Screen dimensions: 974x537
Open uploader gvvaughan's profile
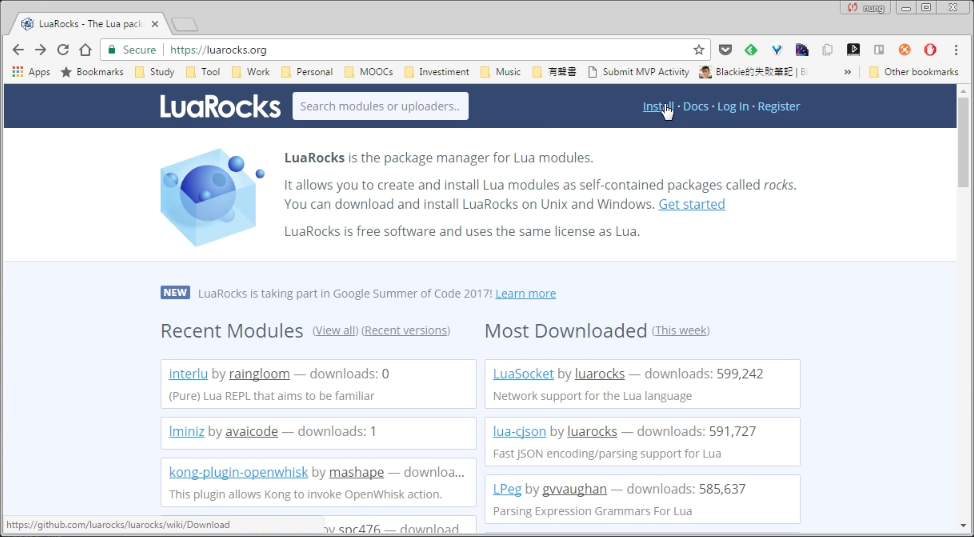tap(575, 489)
